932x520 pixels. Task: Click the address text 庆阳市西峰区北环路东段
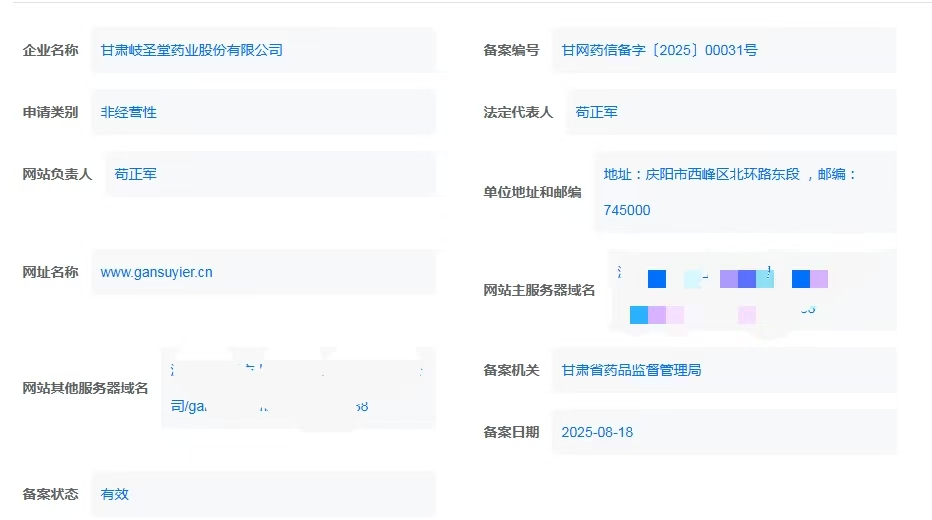click(722, 174)
